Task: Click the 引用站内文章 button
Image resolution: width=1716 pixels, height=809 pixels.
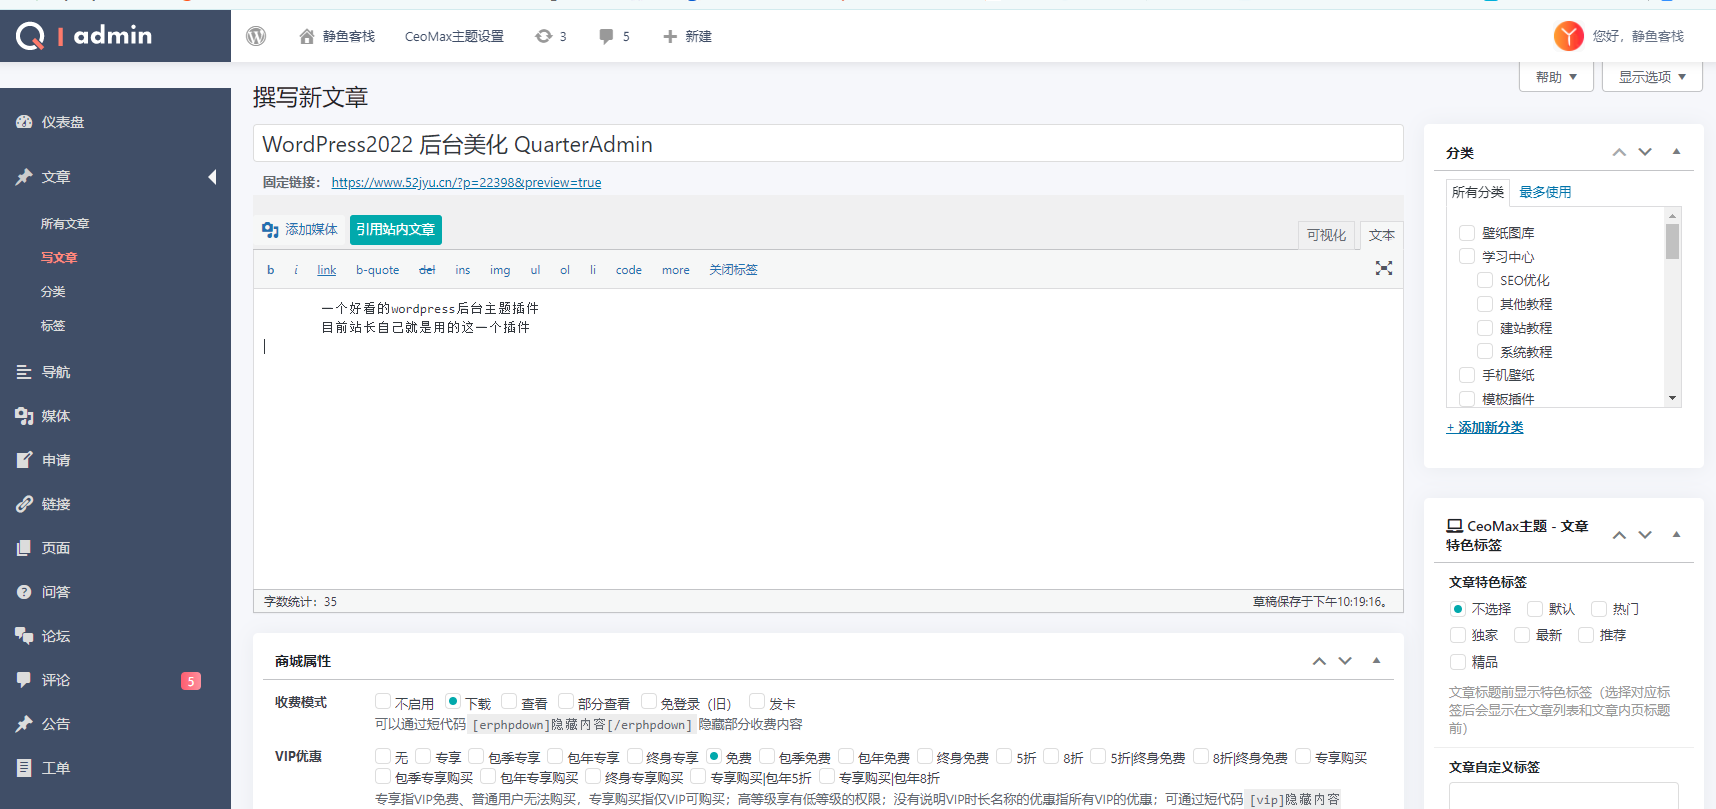Action: [x=396, y=230]
